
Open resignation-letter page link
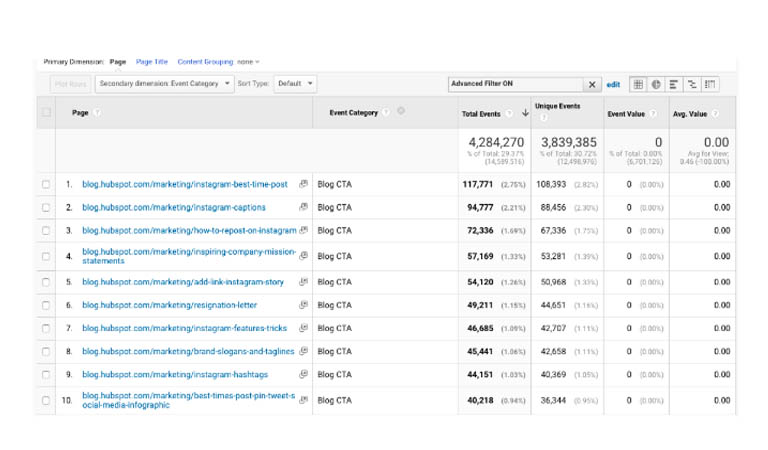pos(169,305)
